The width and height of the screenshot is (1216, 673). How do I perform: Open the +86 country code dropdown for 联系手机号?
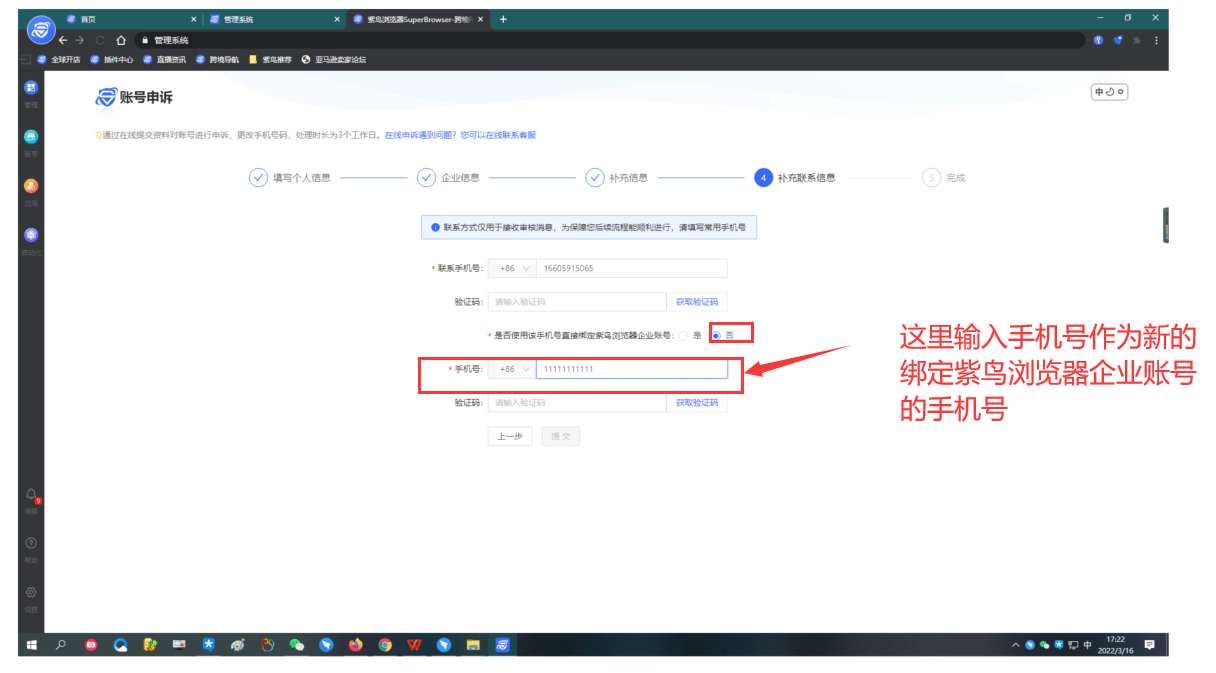click(512, 267)
